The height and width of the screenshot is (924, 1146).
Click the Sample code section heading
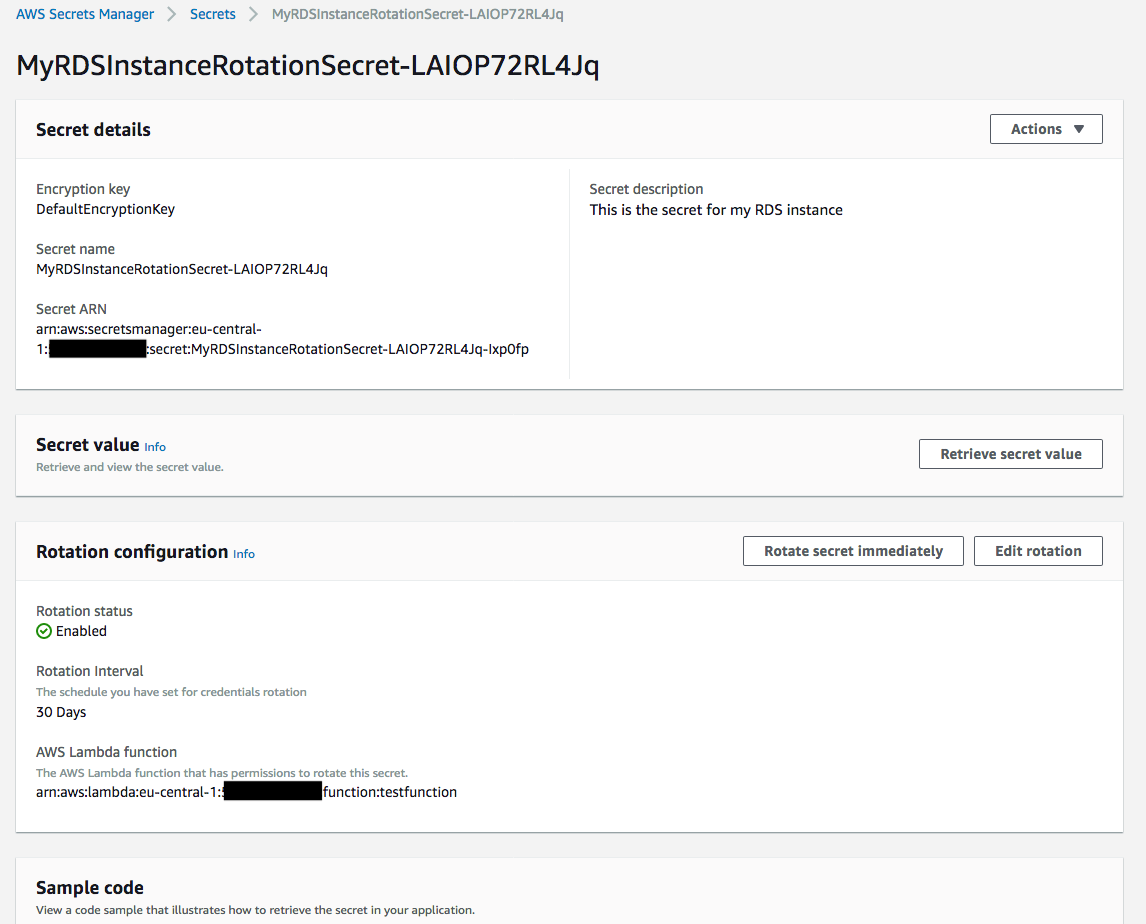click(x=89, y=887)
